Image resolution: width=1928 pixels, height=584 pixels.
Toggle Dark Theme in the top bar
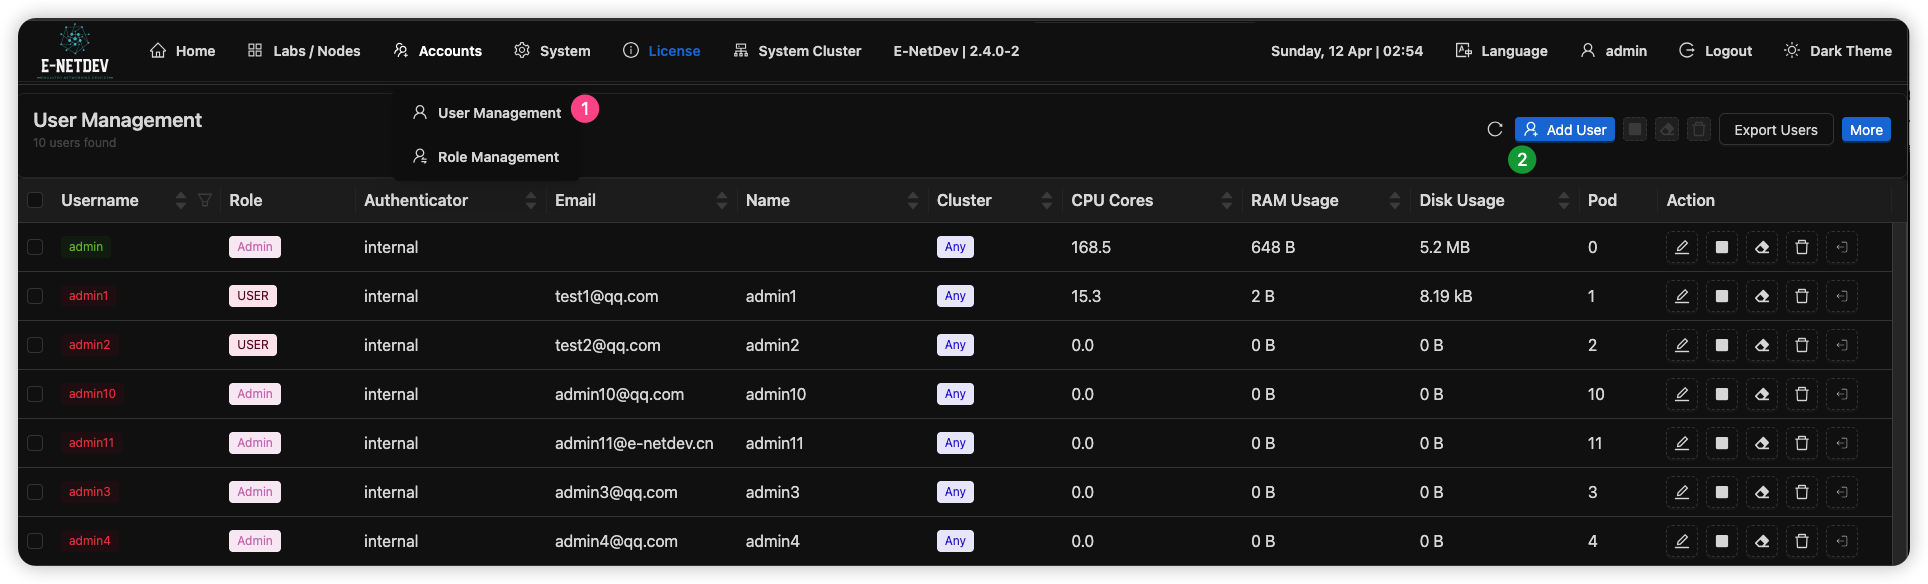[x=1838, y=51]
